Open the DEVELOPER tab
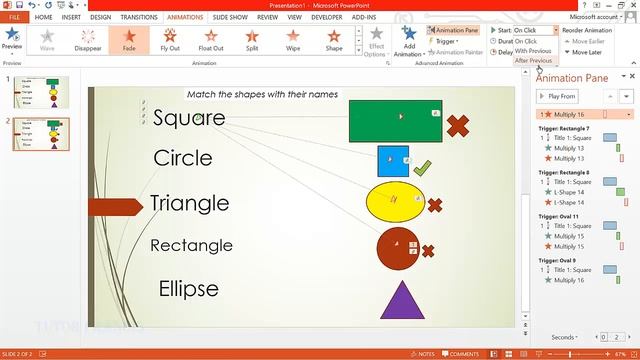The width and height of the screenshot is (640, 360). coord(327,17)
